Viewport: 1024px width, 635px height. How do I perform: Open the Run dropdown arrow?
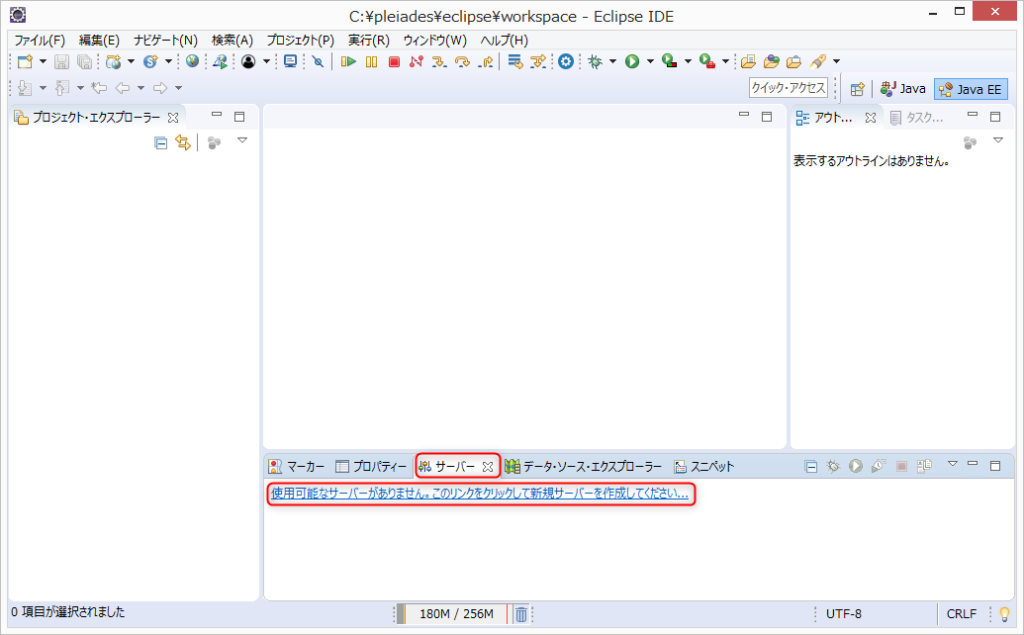click(650, 61)
